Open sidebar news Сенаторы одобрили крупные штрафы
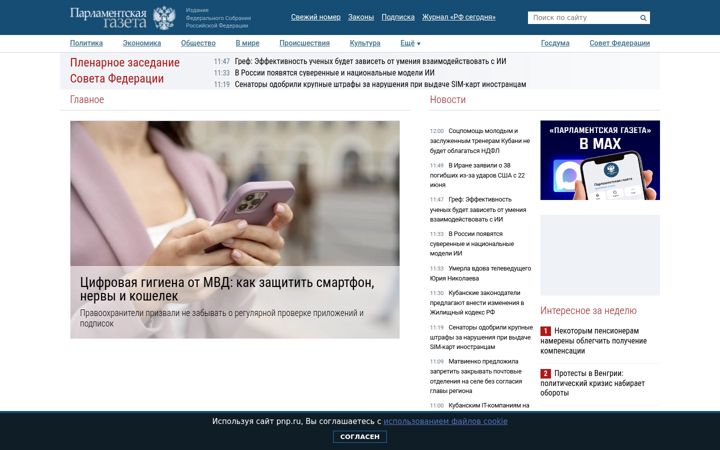This screenshot has width=720, height=450. point(481,337)
